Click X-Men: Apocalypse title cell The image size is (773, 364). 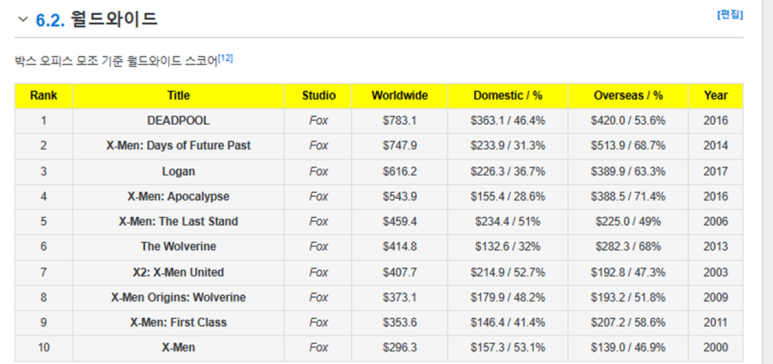[x=178, y=197]
